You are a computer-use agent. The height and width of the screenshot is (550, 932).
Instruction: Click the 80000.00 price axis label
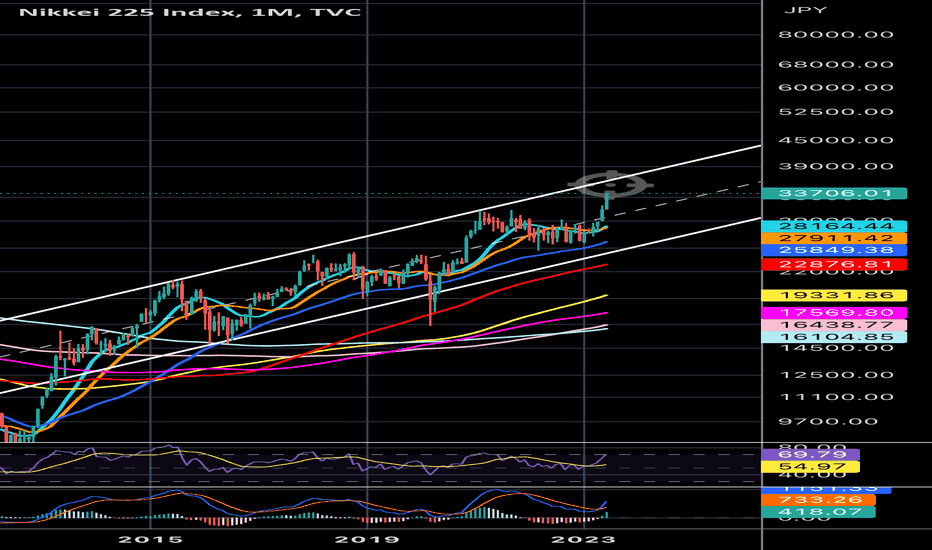(836, 34)
